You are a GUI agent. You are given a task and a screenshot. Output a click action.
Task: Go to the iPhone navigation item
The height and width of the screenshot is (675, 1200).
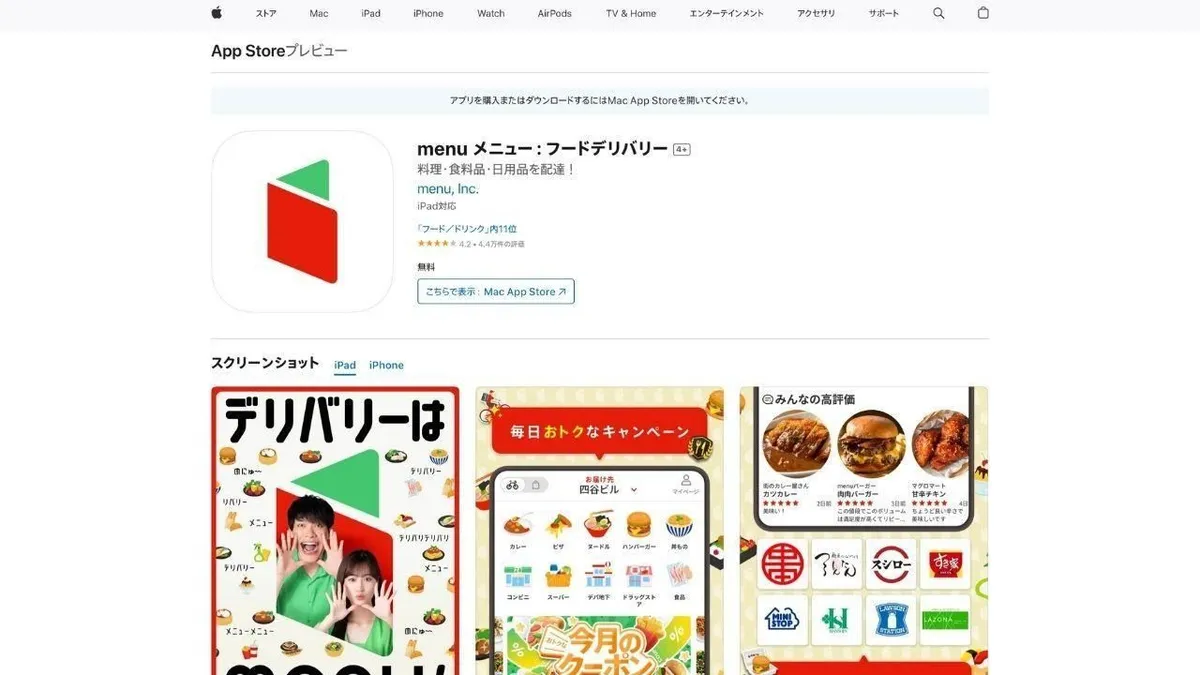point(428,13)
